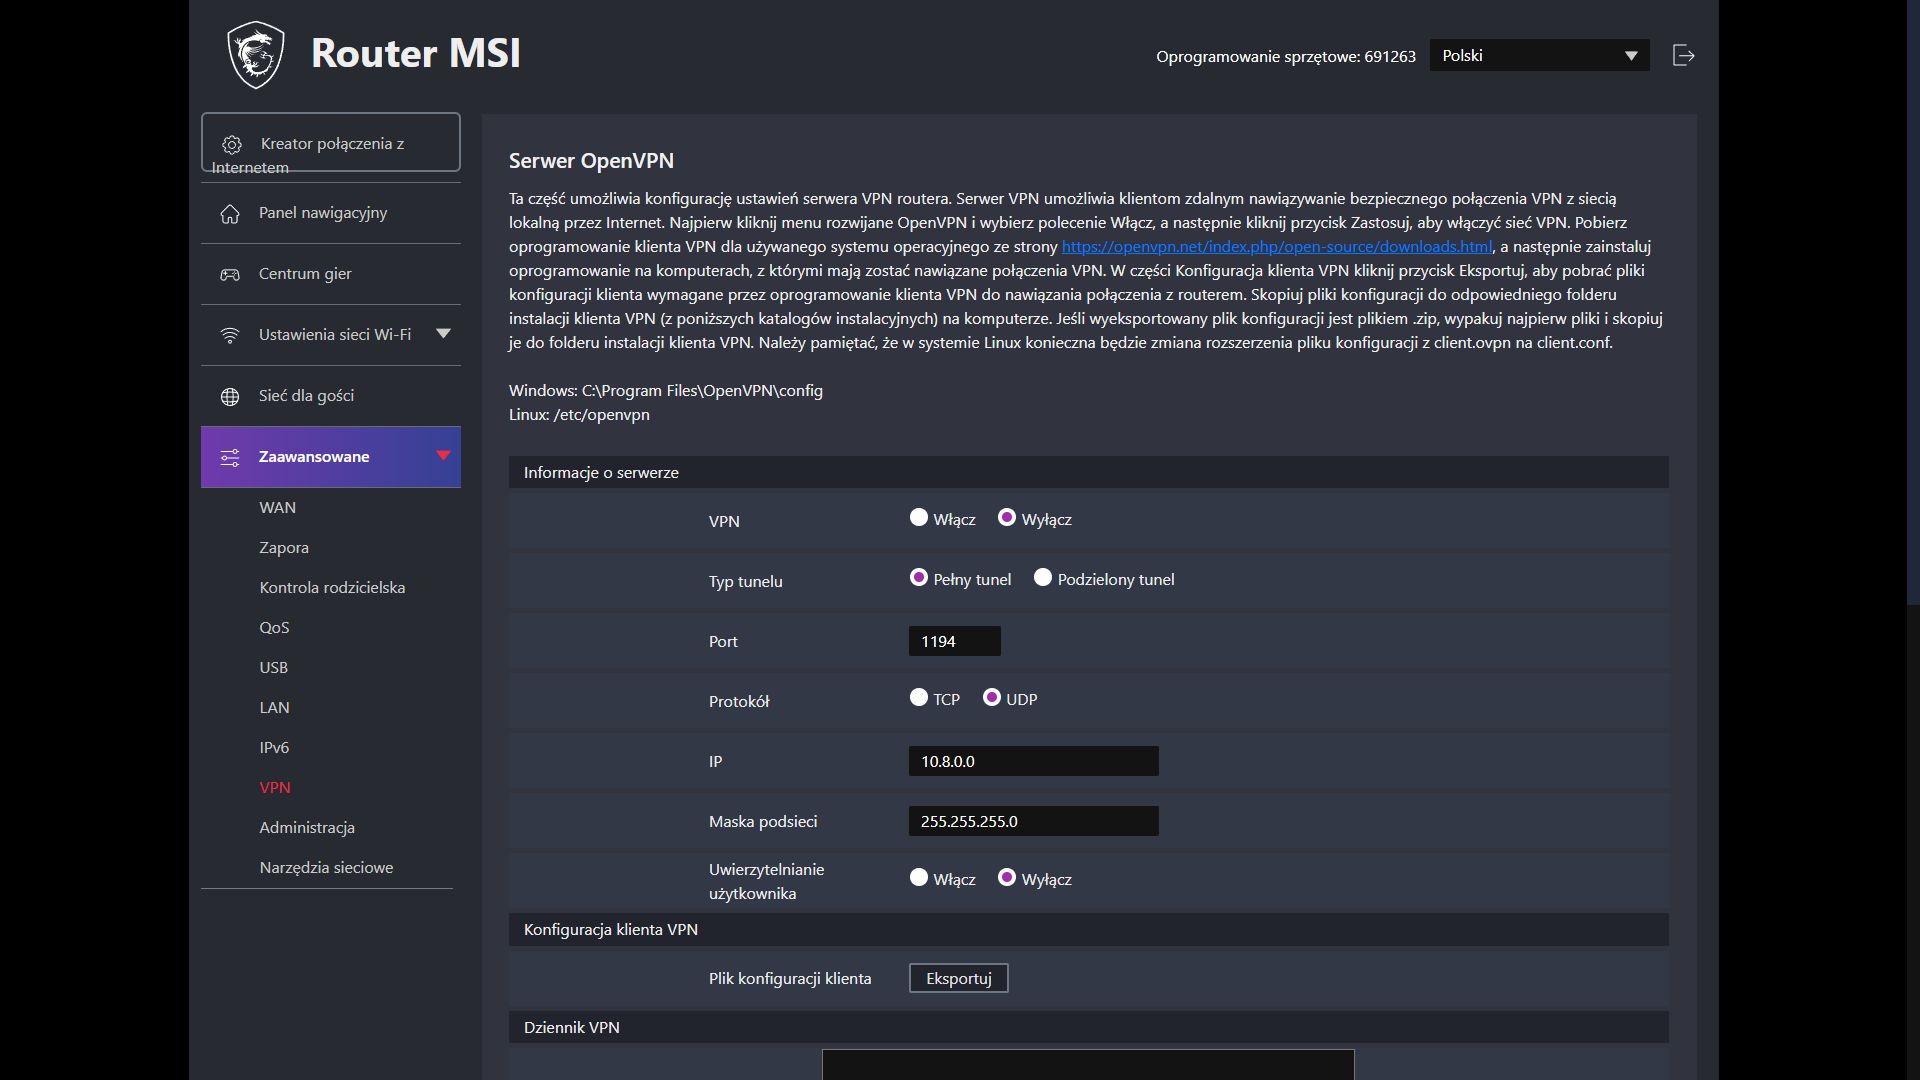Follow the openvpn.net downloads link
Screen dimensions: 1920x1080
(1277, 247)
